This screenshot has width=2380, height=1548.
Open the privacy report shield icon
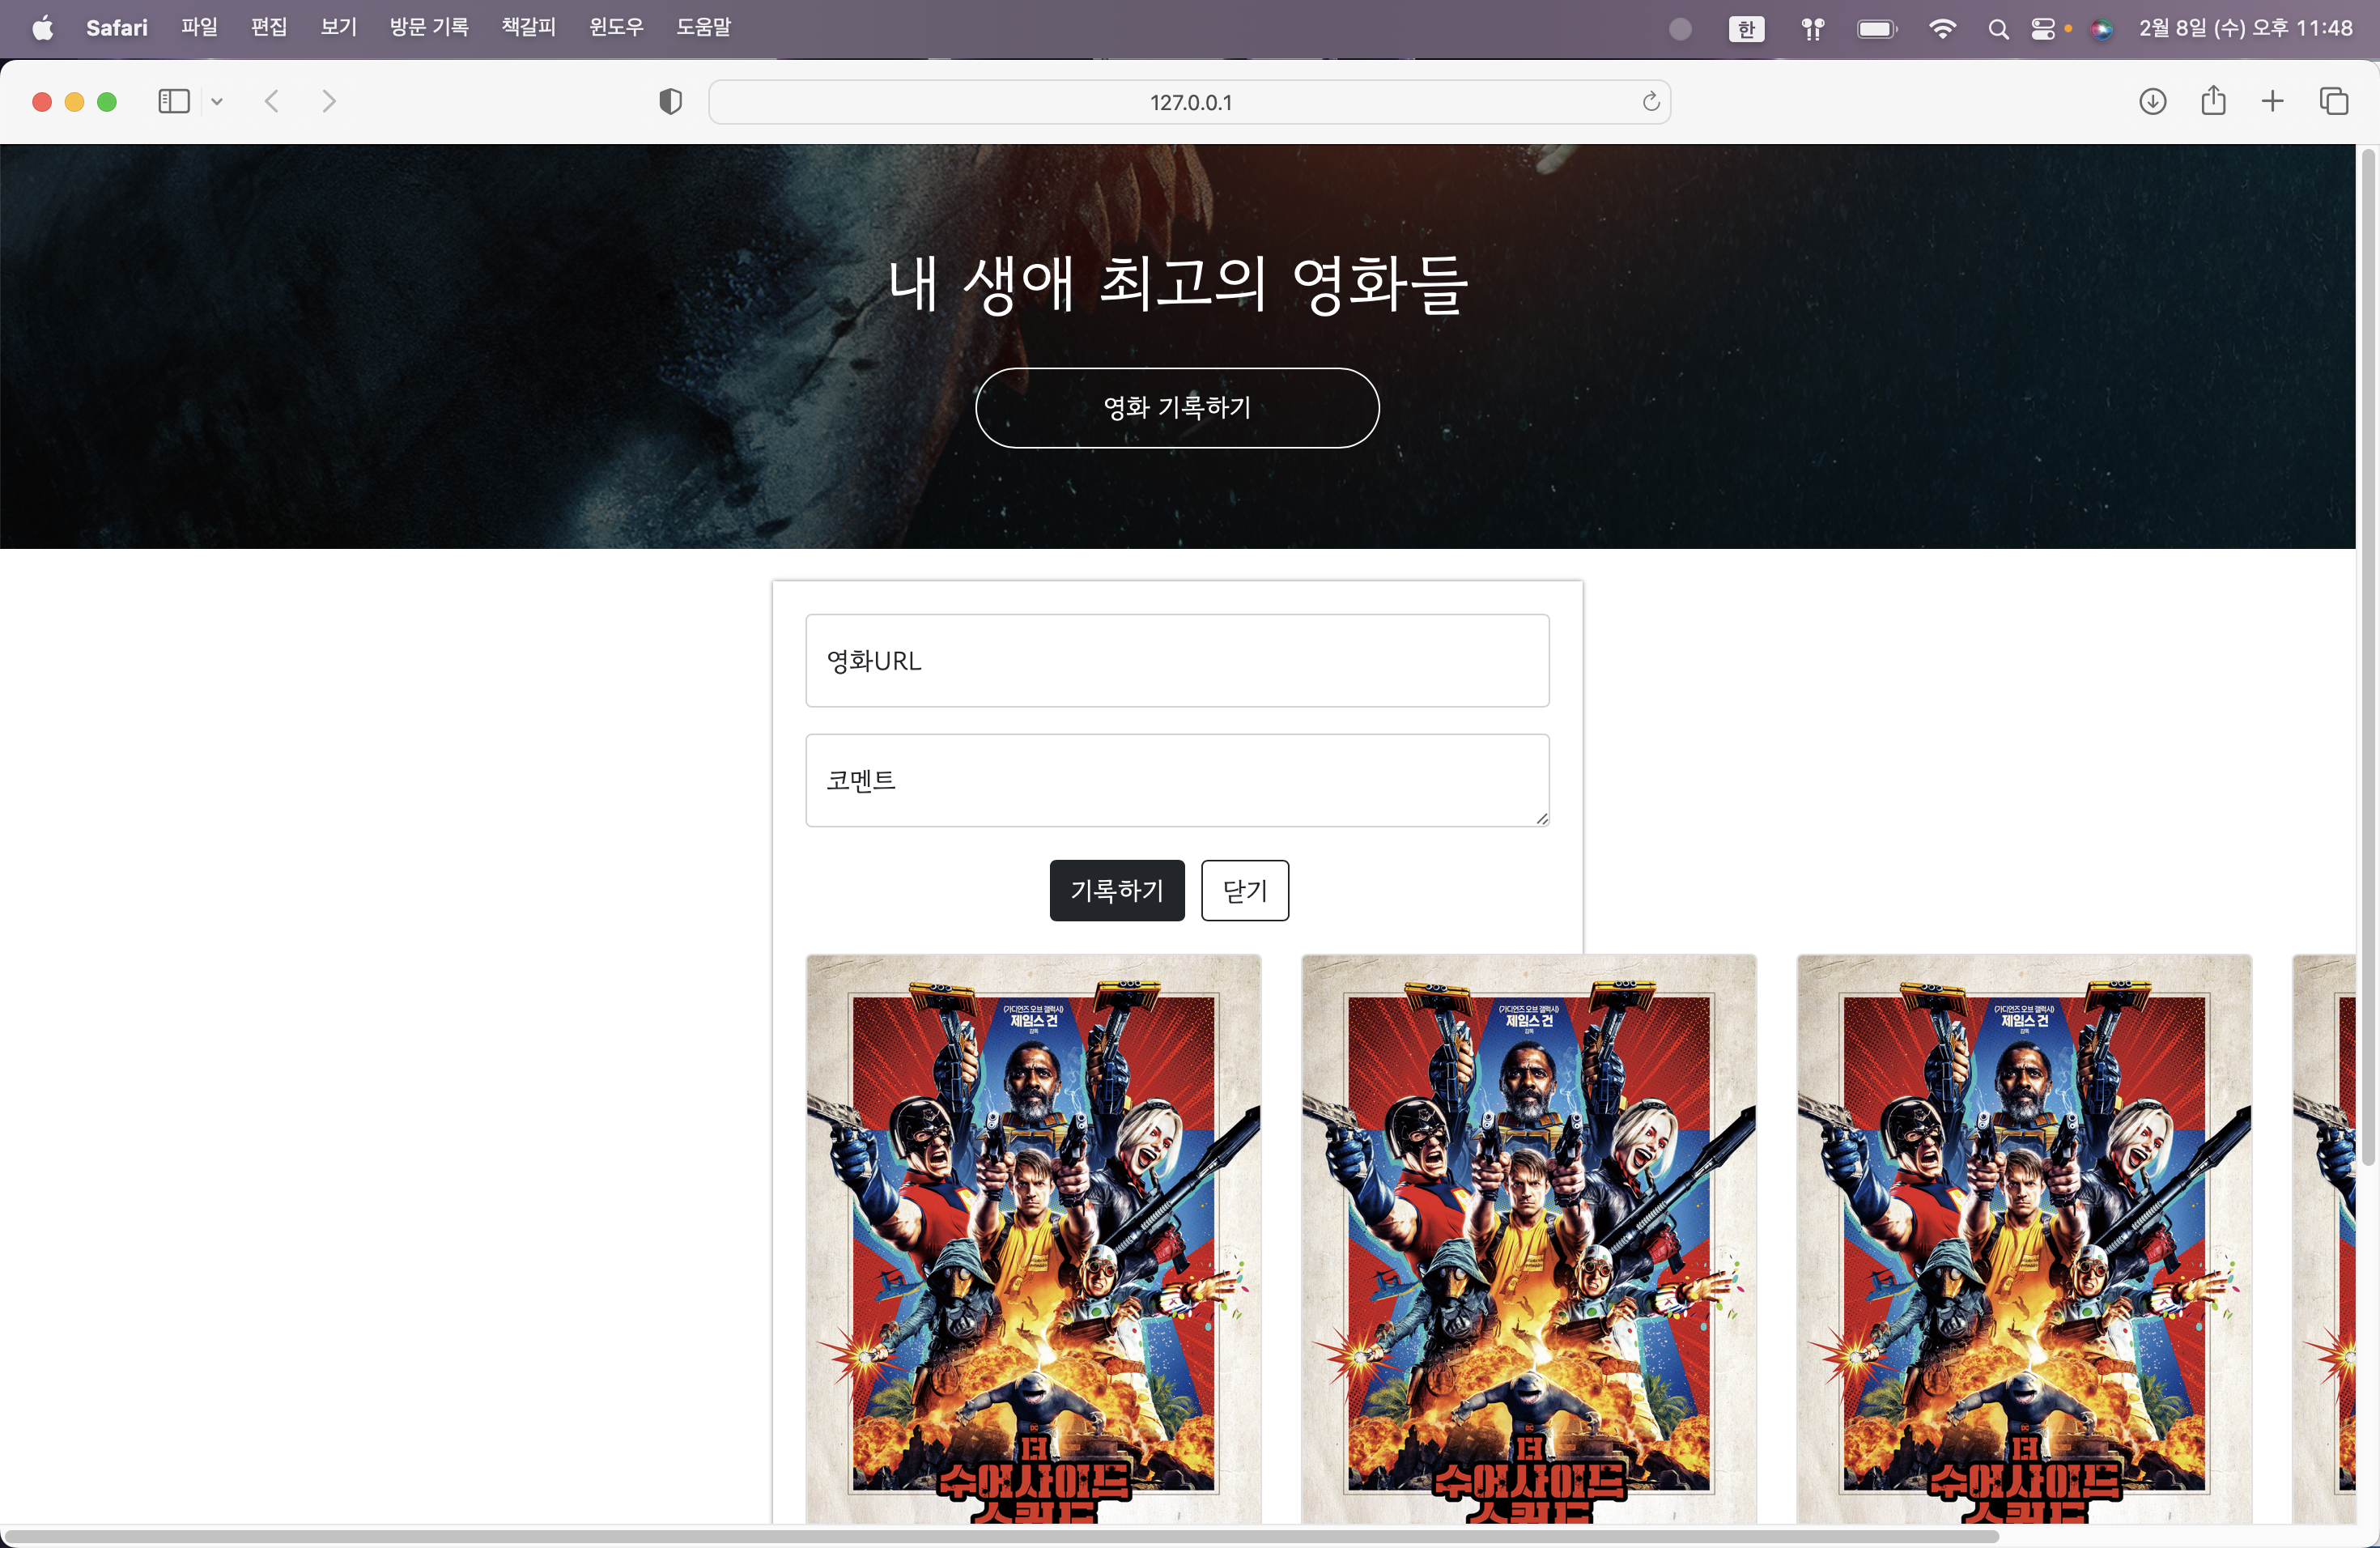pos(671,101)
